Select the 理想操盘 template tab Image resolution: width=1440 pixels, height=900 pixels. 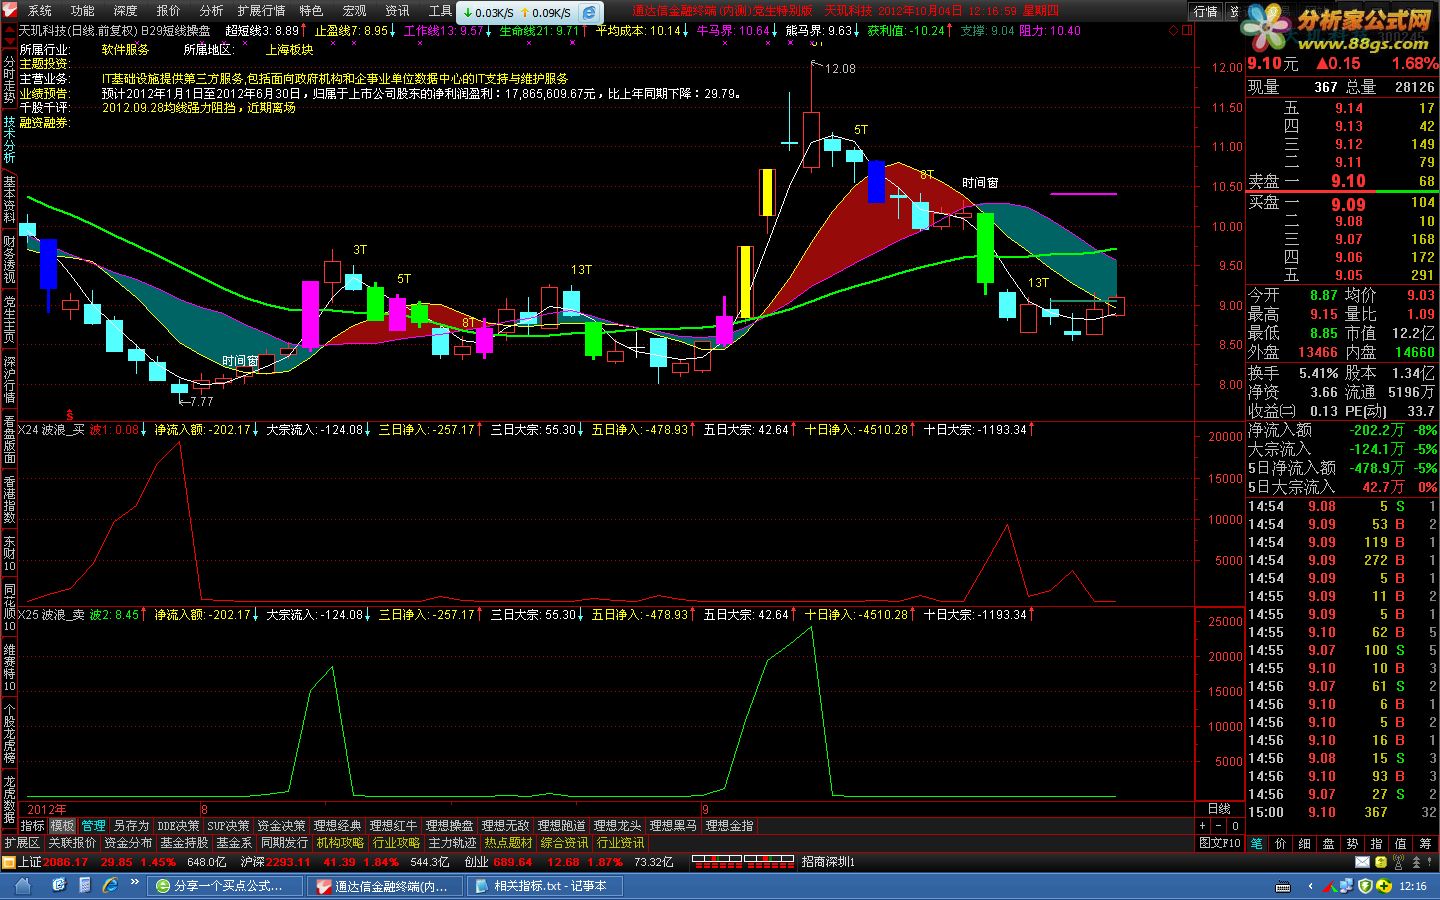pyautogui.click(x=449, y=826)
